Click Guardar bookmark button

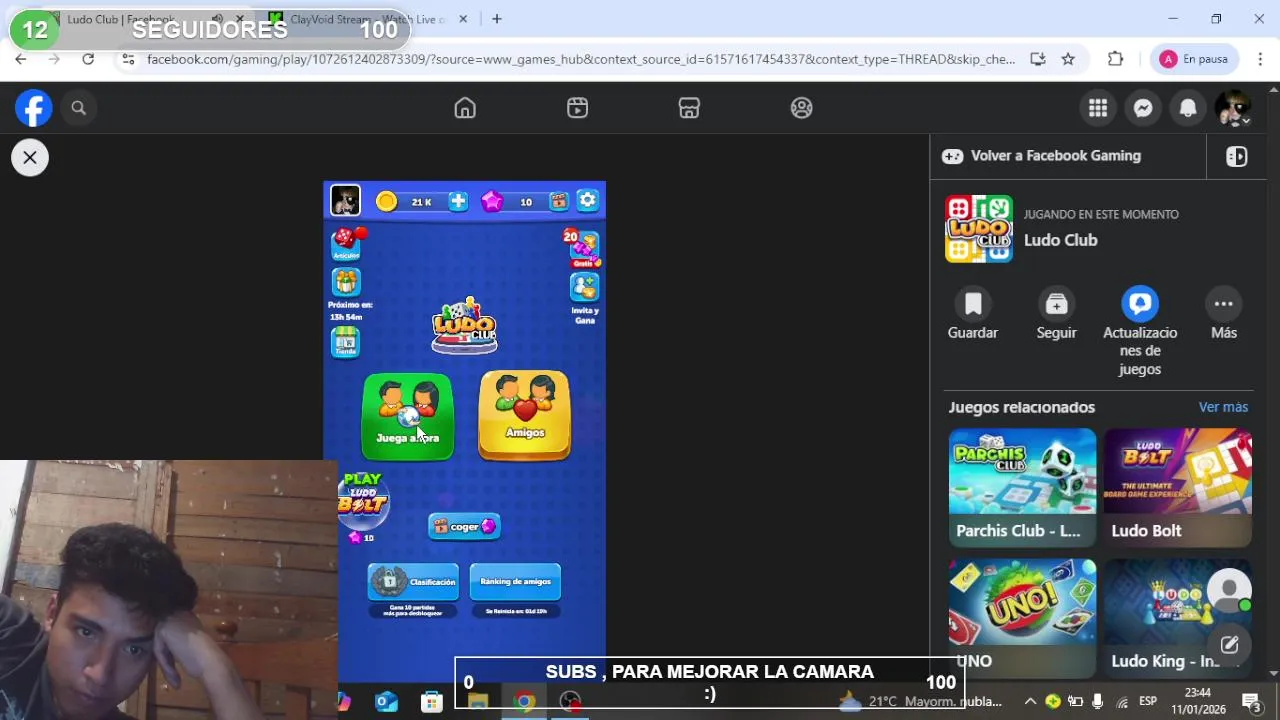tap(973, 314)
